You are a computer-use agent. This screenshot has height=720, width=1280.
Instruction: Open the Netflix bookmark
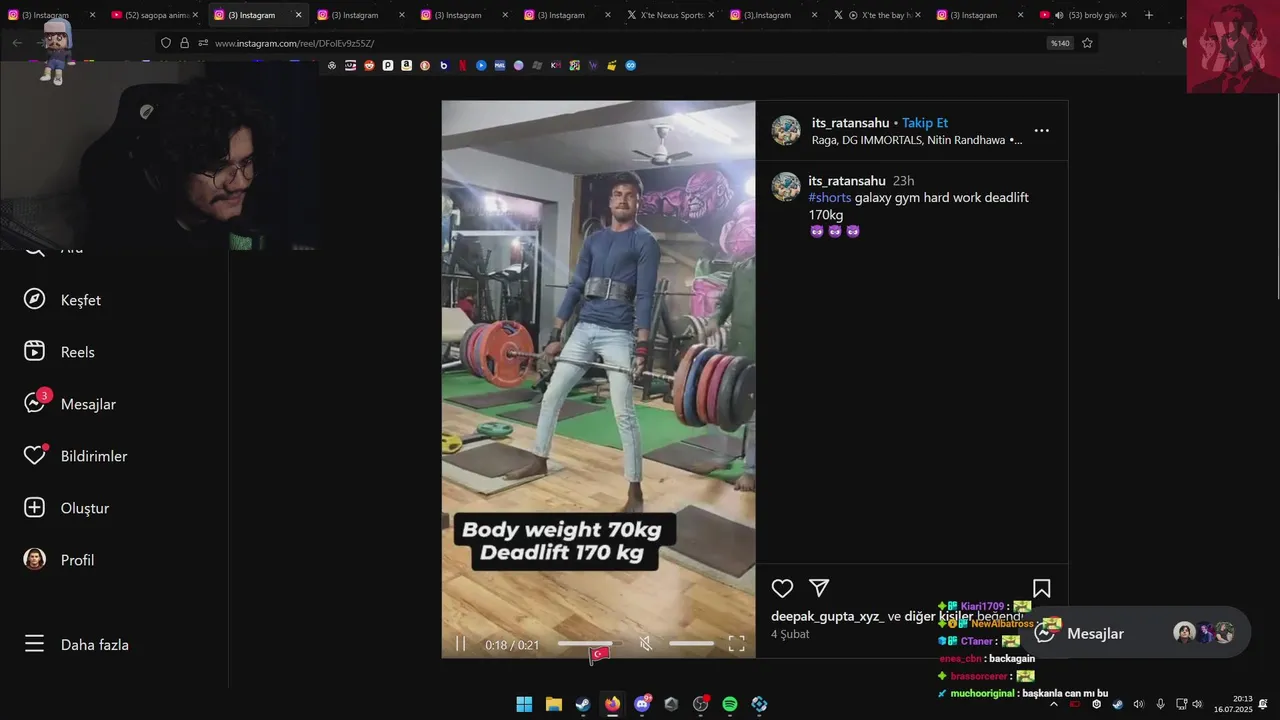pyautogui.click(x=462, y=65)
